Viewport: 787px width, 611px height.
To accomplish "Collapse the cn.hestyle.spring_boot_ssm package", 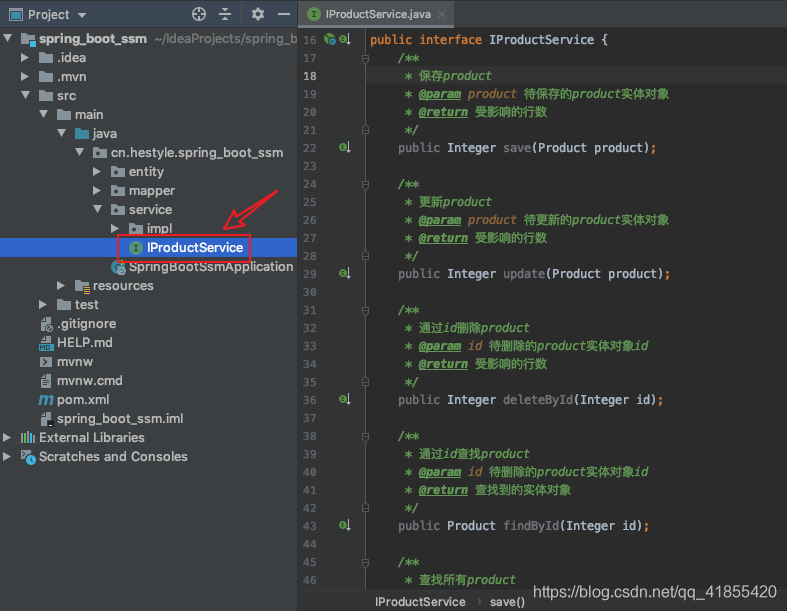I will pyautogui.click(x=80, y=152).
